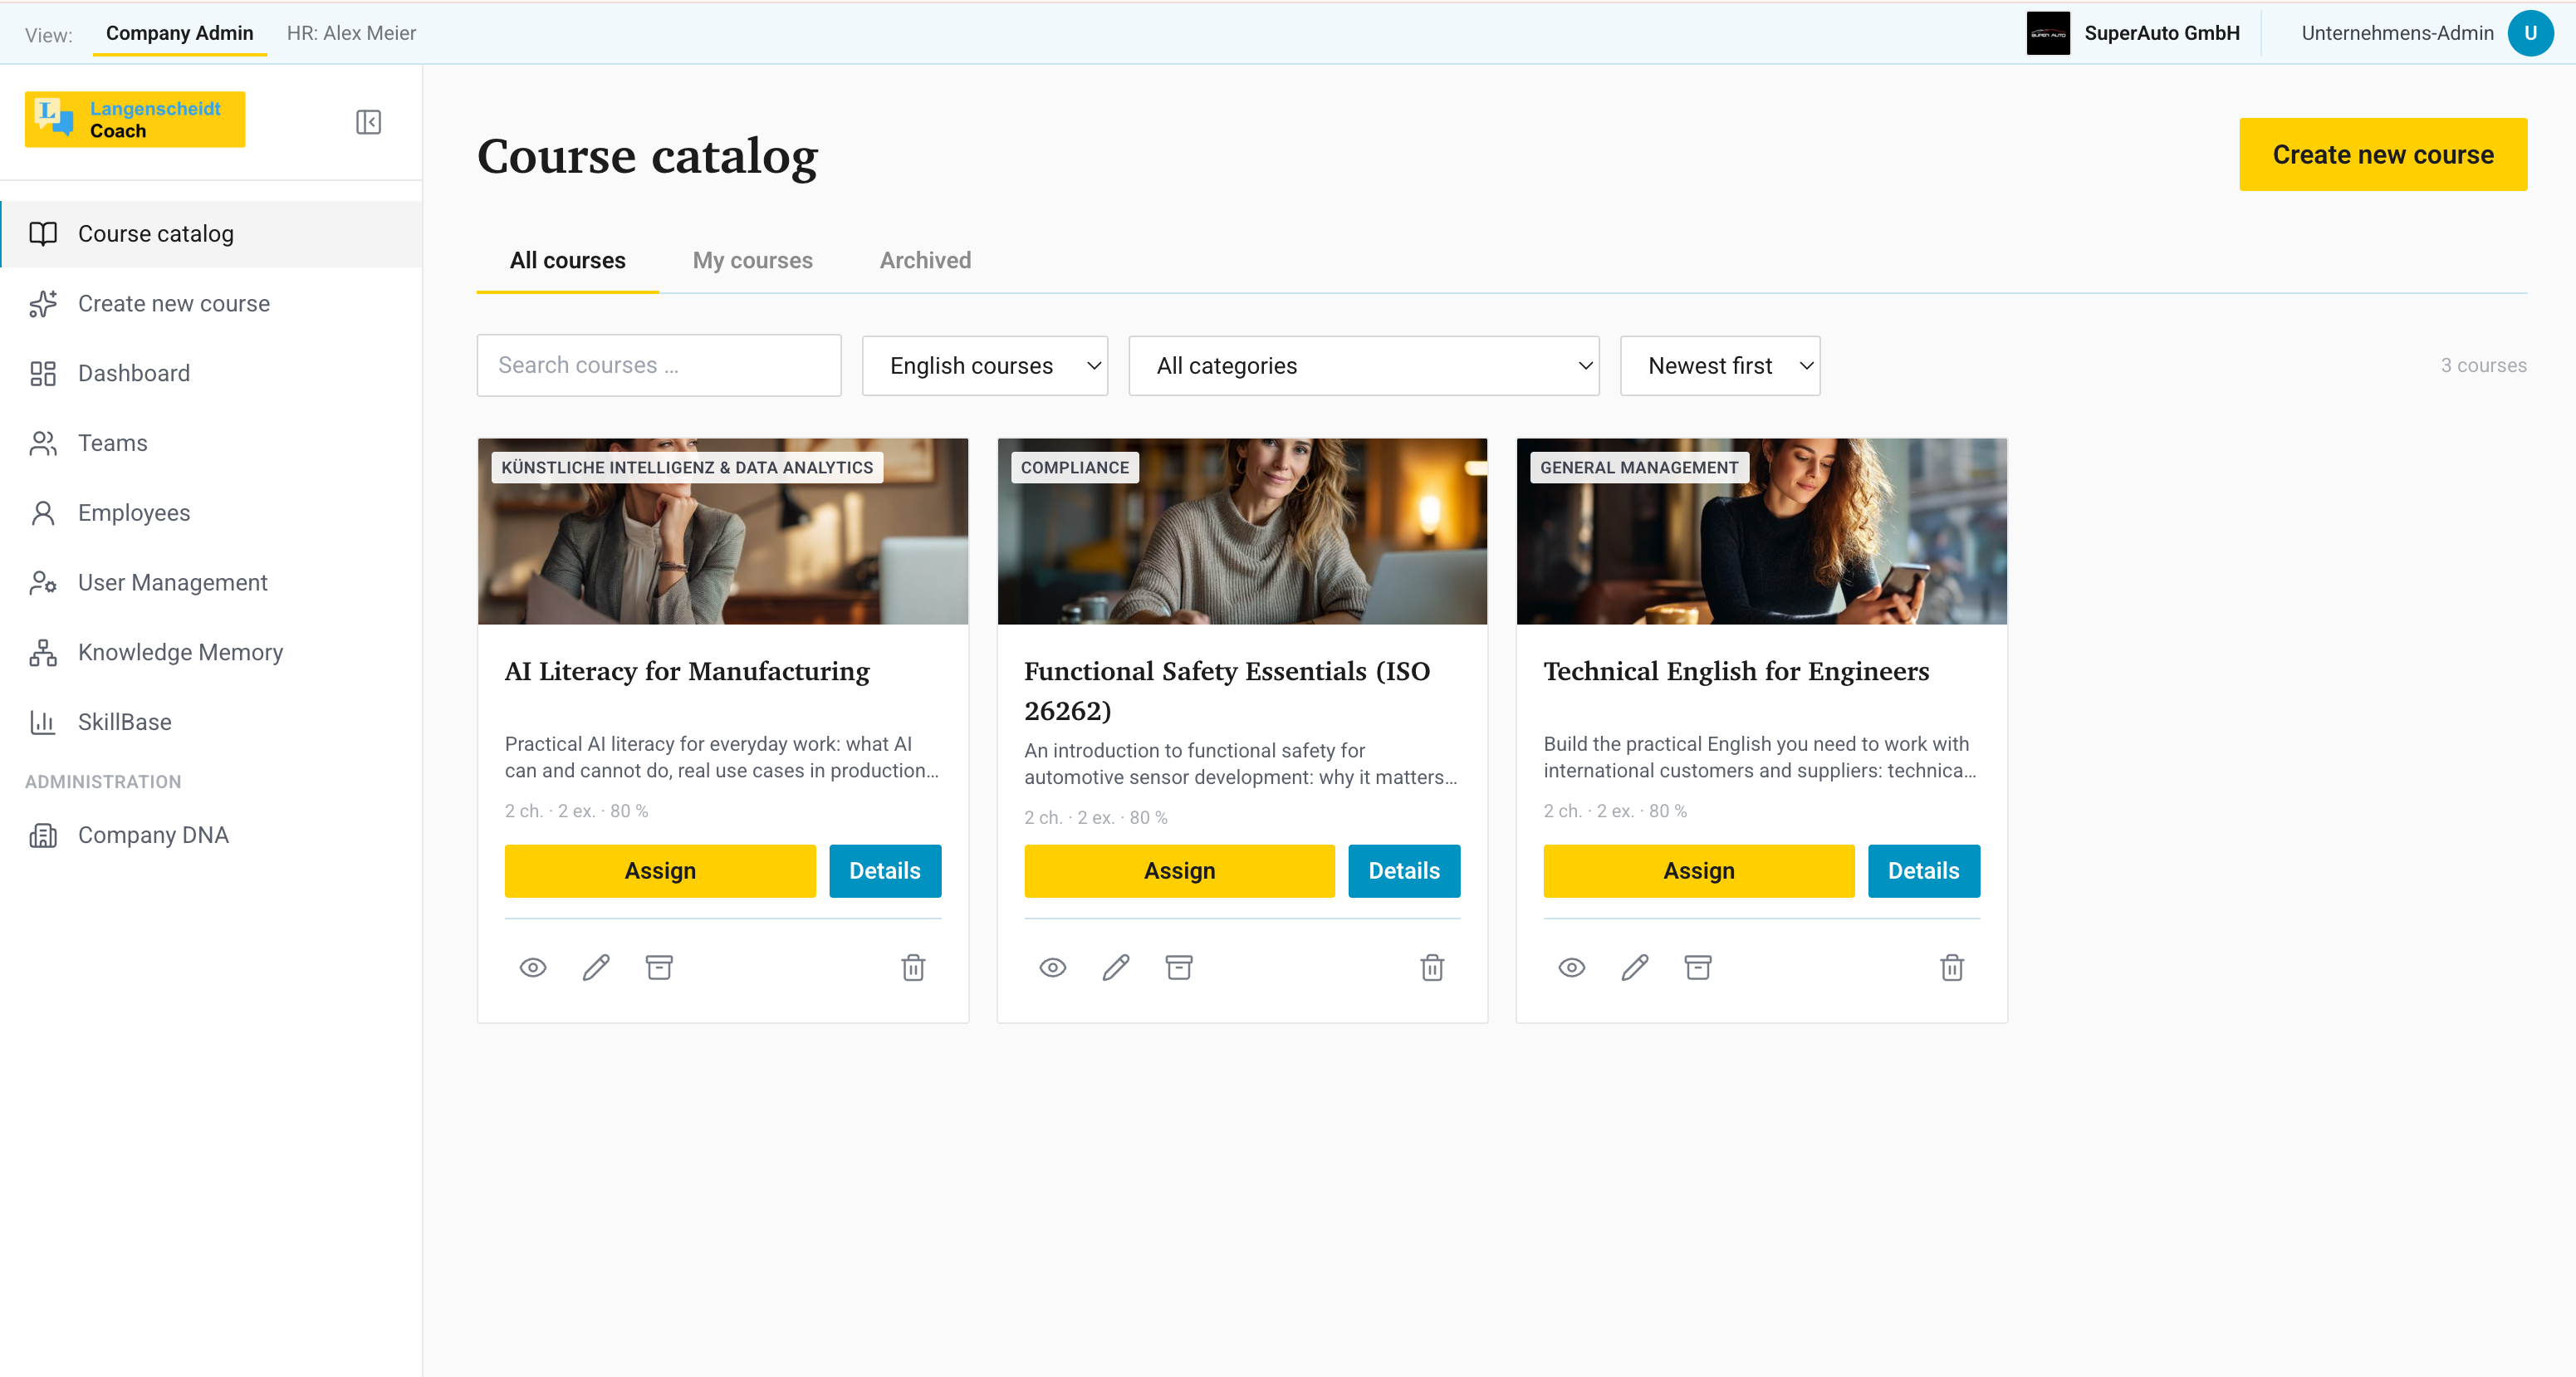
Task: Open Details for Technical English for Engineers
Action: tap(1924, 871)
